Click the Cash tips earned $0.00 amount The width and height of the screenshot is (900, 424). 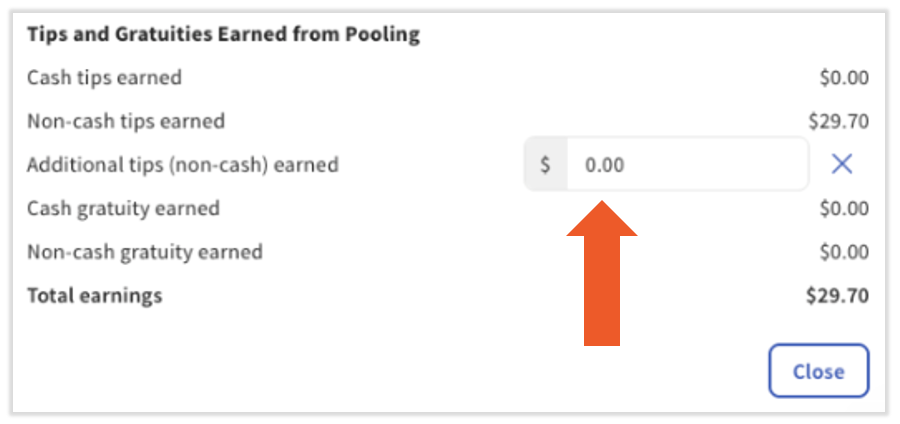pos(844,77)
